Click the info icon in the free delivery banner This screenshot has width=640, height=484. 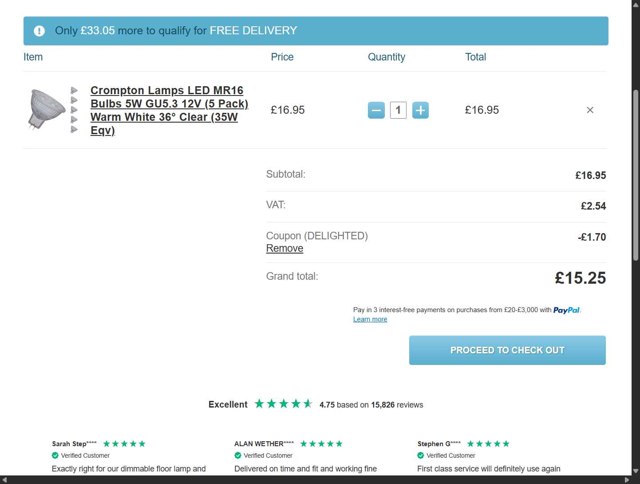[39, 31]
